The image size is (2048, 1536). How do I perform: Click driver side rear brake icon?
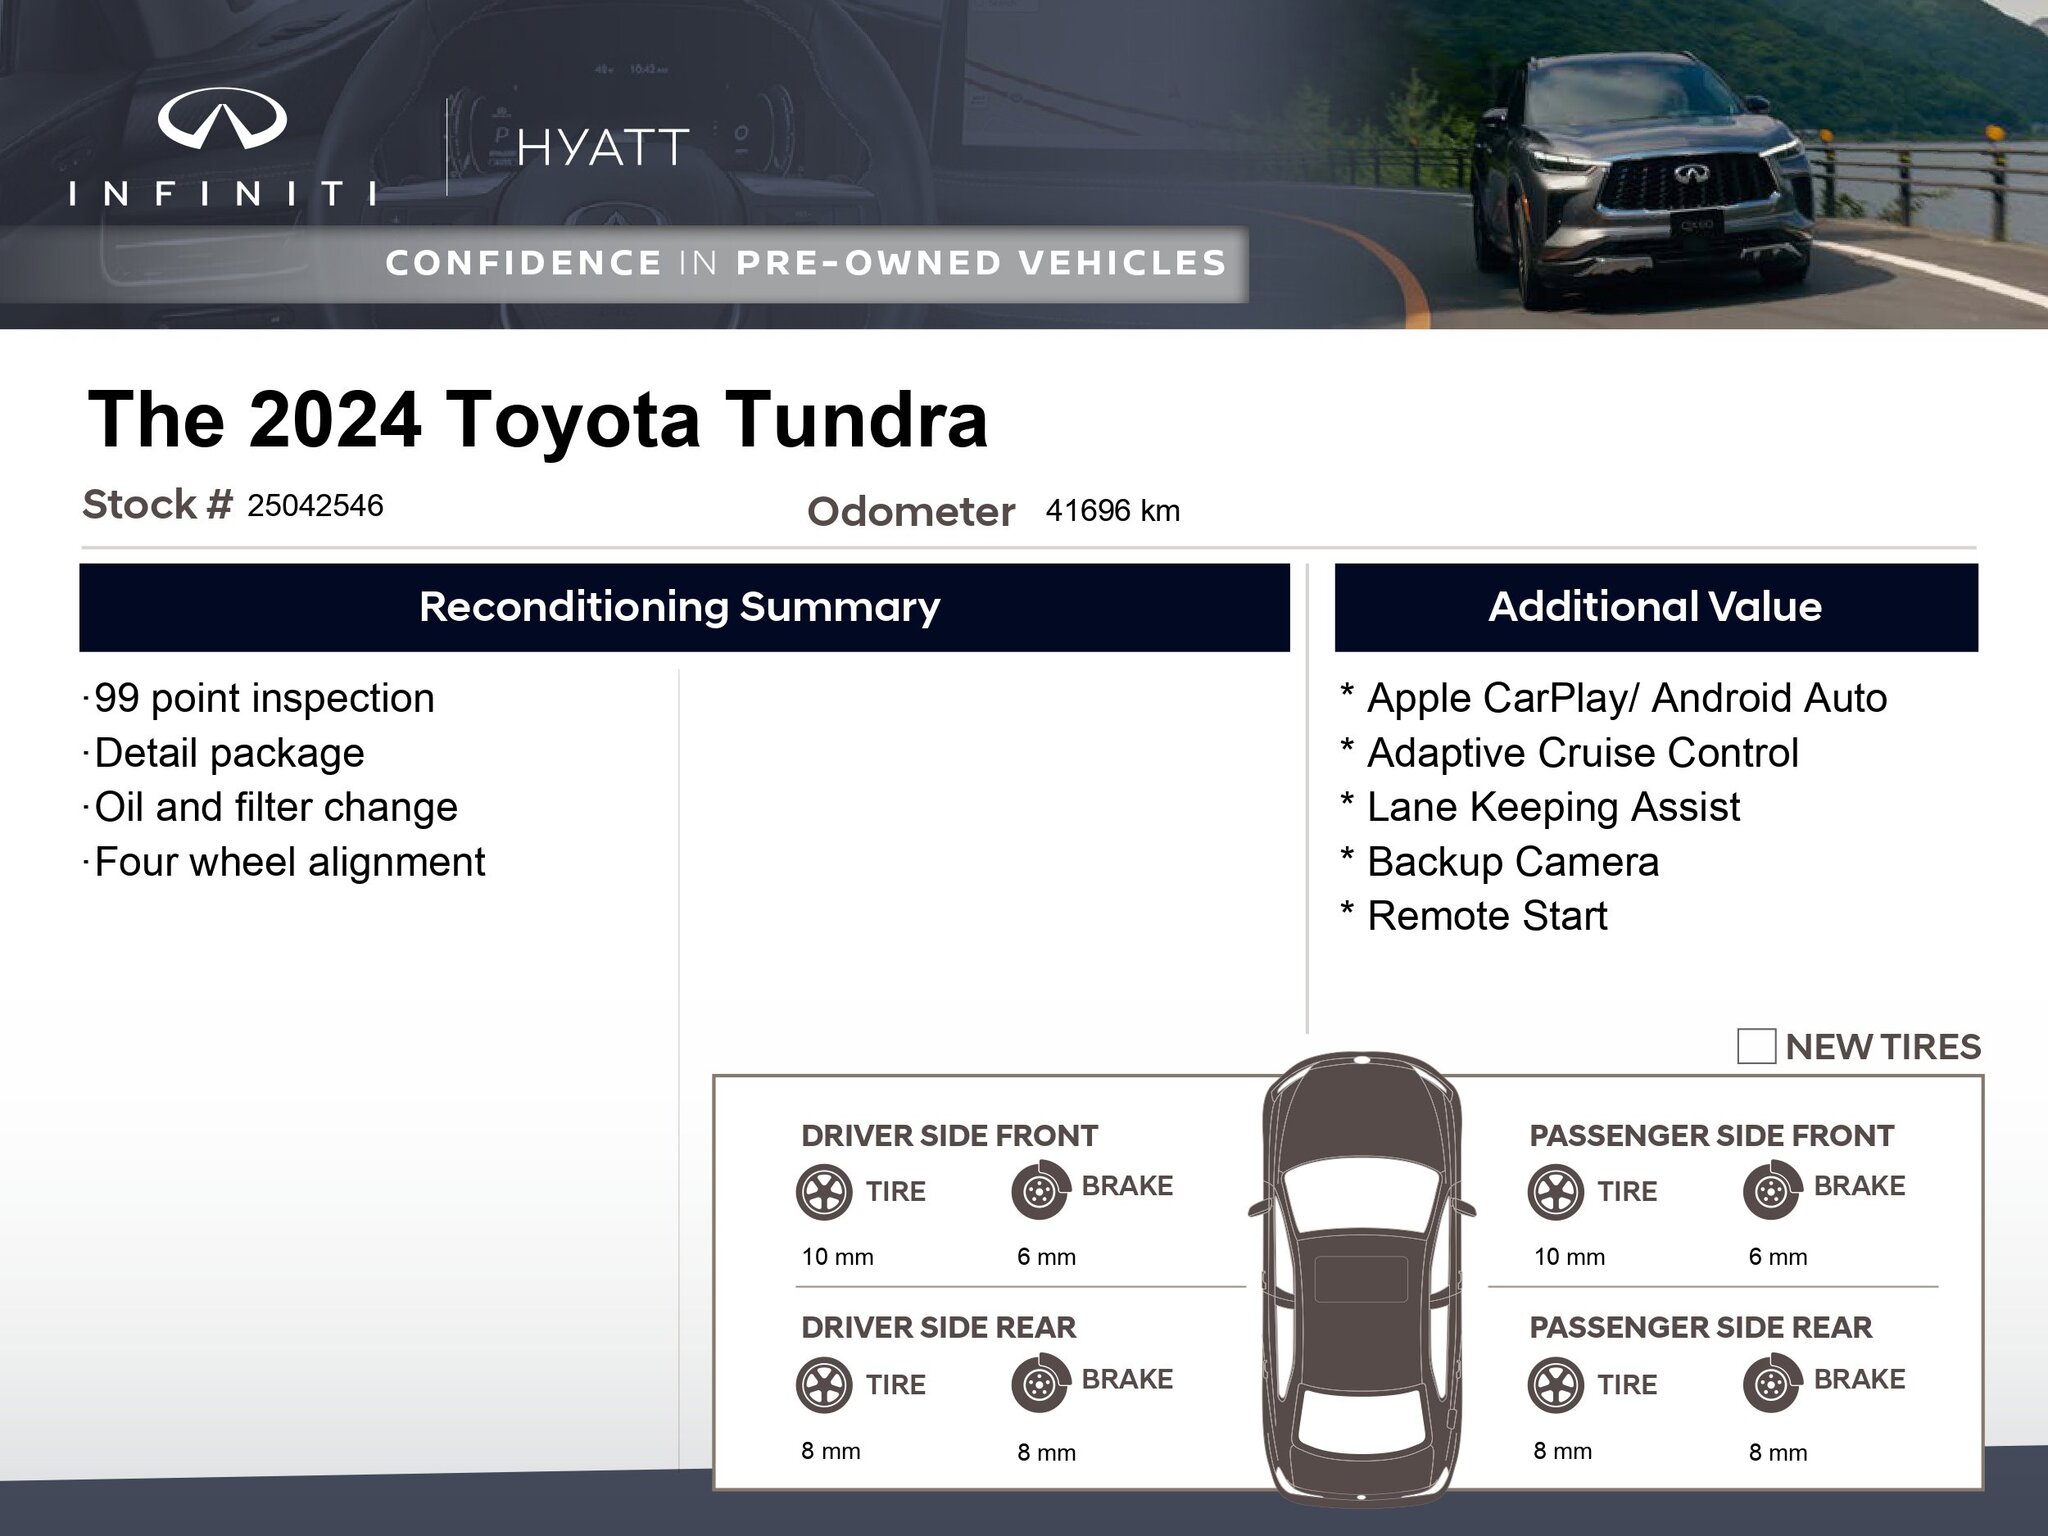click(x=1040, y=1384)
